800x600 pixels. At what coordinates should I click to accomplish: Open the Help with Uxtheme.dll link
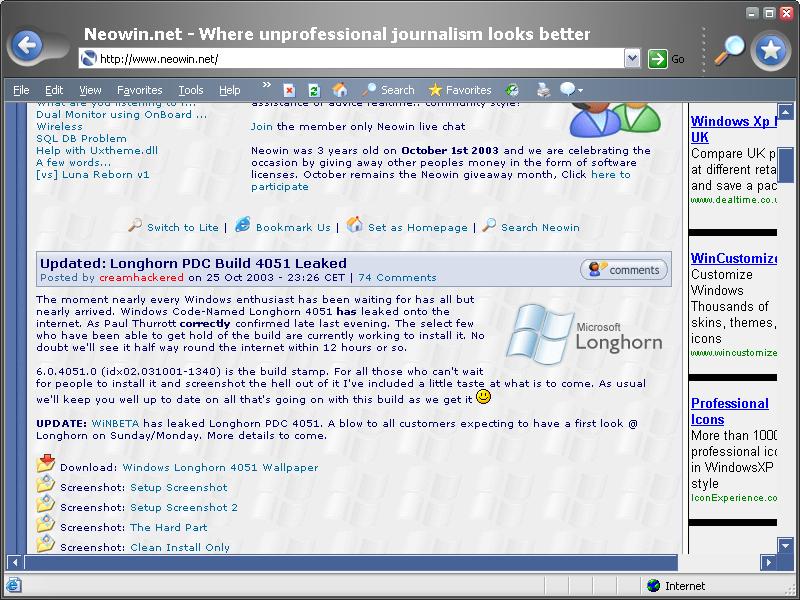[x=97, y=151]
